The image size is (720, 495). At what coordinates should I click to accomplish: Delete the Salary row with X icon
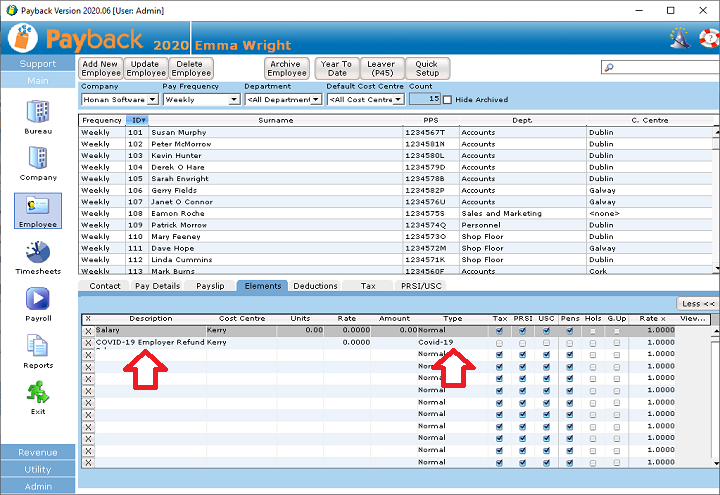click(x=88, y=330)
